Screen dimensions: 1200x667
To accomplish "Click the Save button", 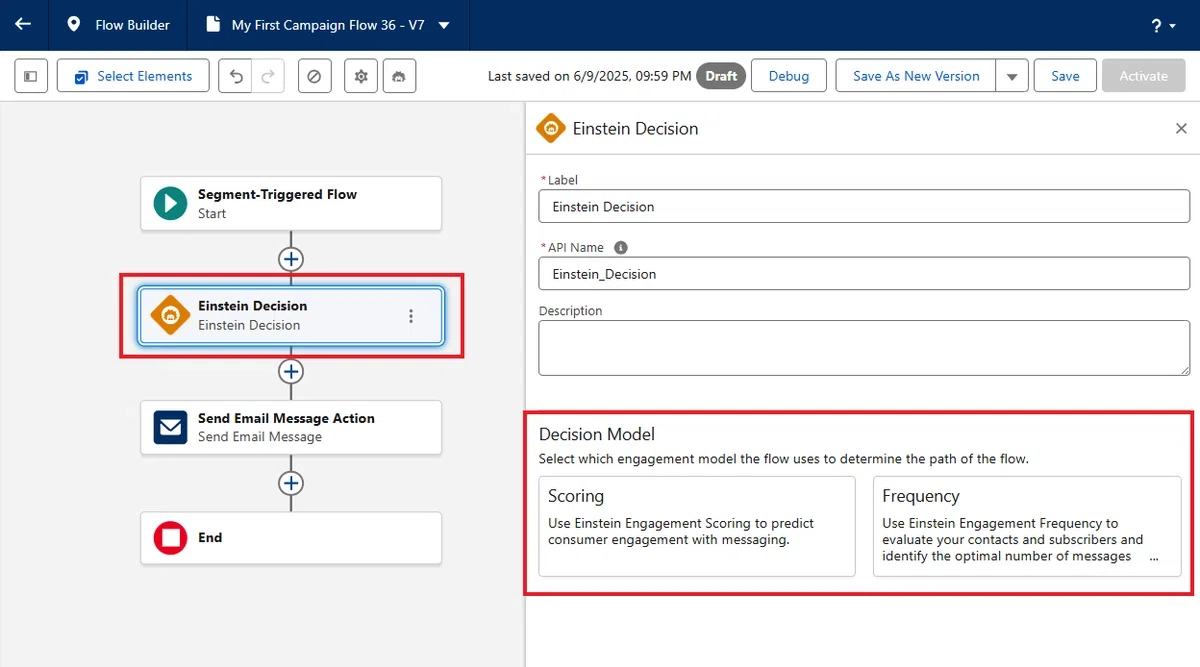I will coord(1065,76).
